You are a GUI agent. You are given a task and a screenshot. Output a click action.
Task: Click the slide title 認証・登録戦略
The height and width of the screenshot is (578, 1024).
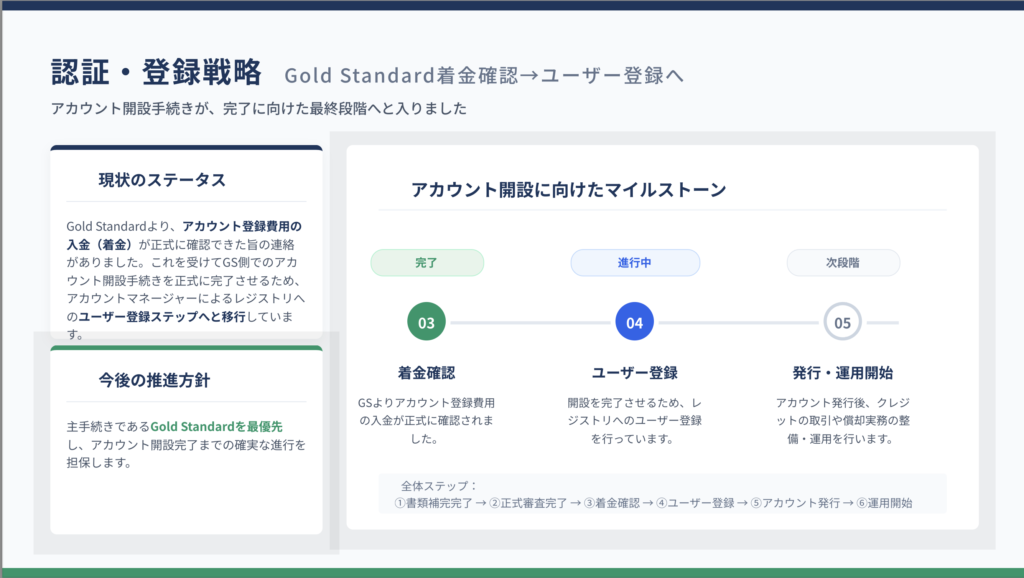[156, 72]
